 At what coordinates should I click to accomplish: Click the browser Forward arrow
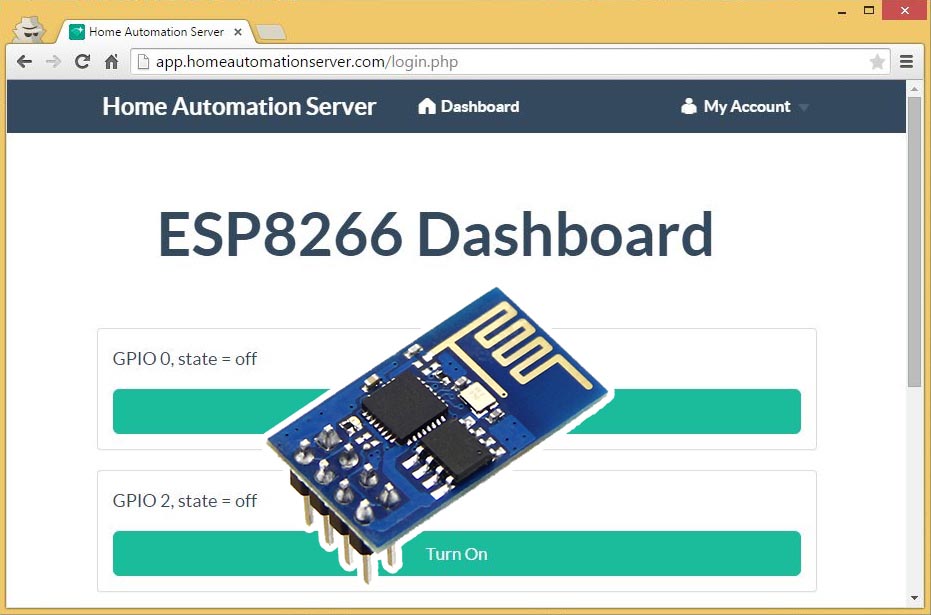(54, 62)
